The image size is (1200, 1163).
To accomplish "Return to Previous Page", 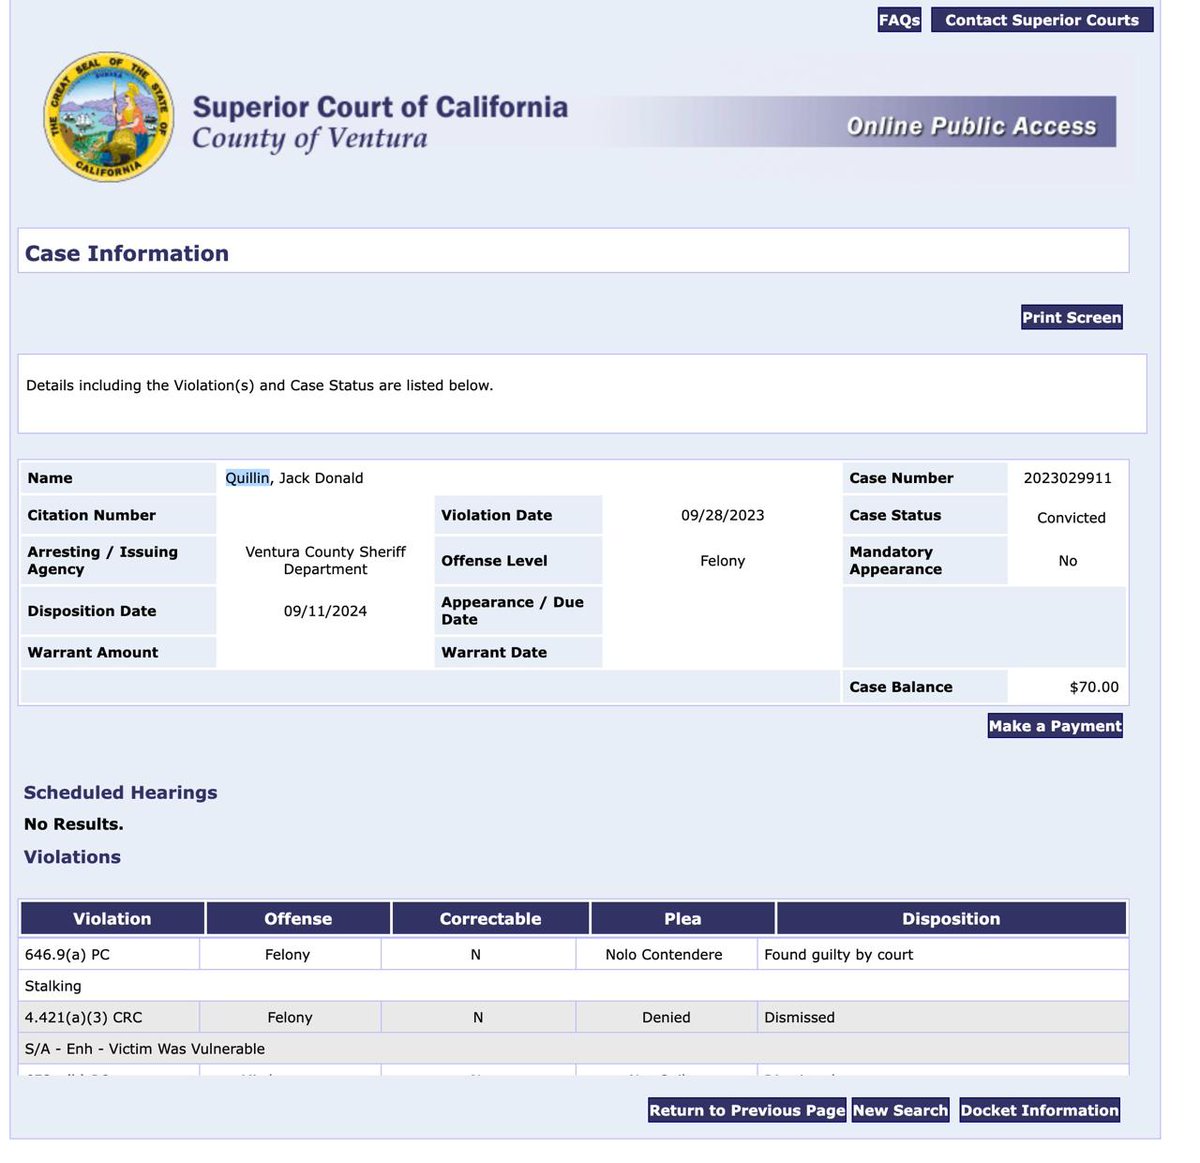I will [x=747, y=1110].
